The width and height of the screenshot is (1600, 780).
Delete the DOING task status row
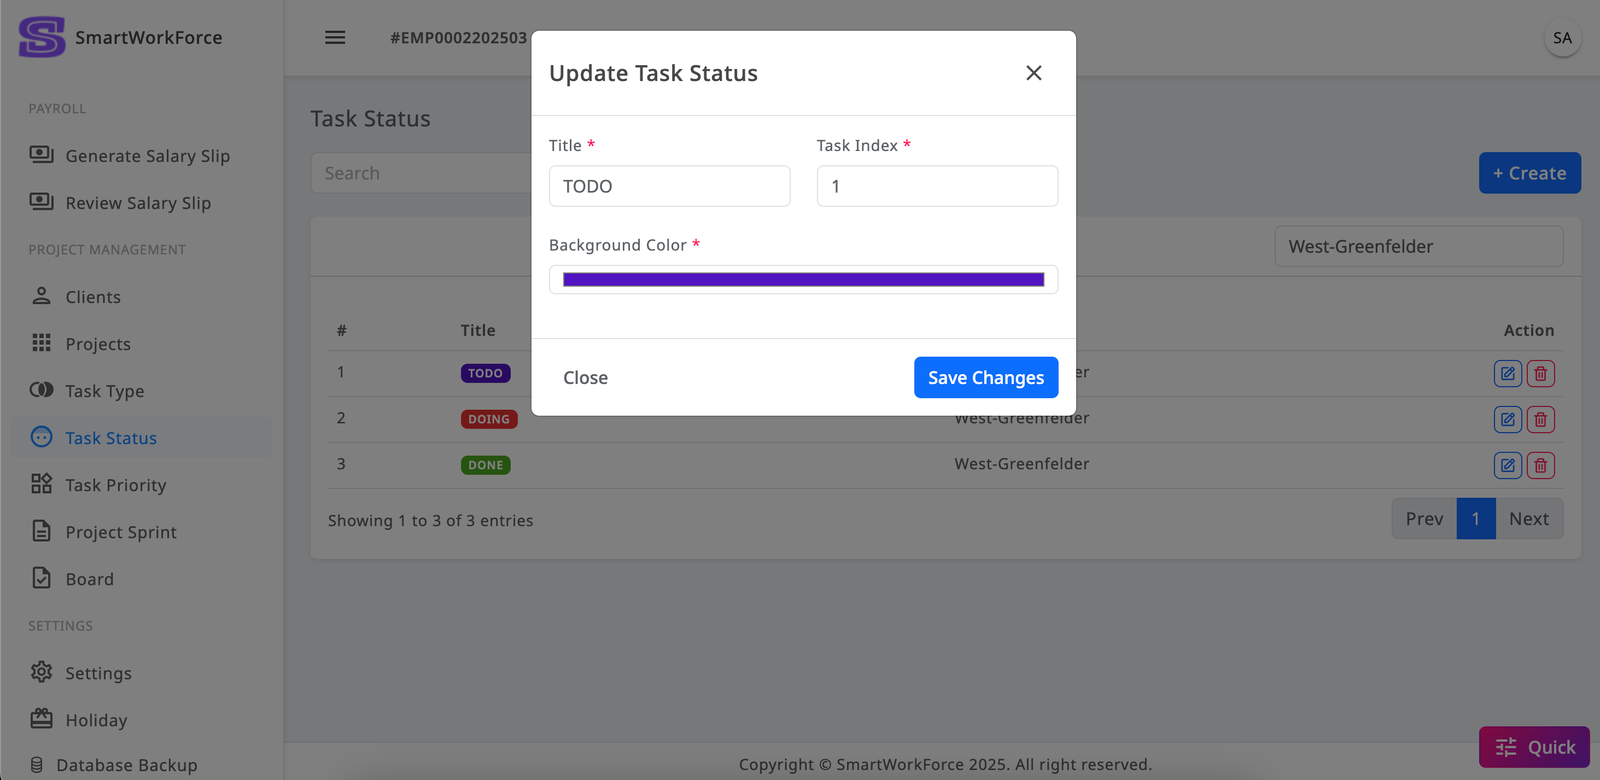click(x=1541, y=419)
